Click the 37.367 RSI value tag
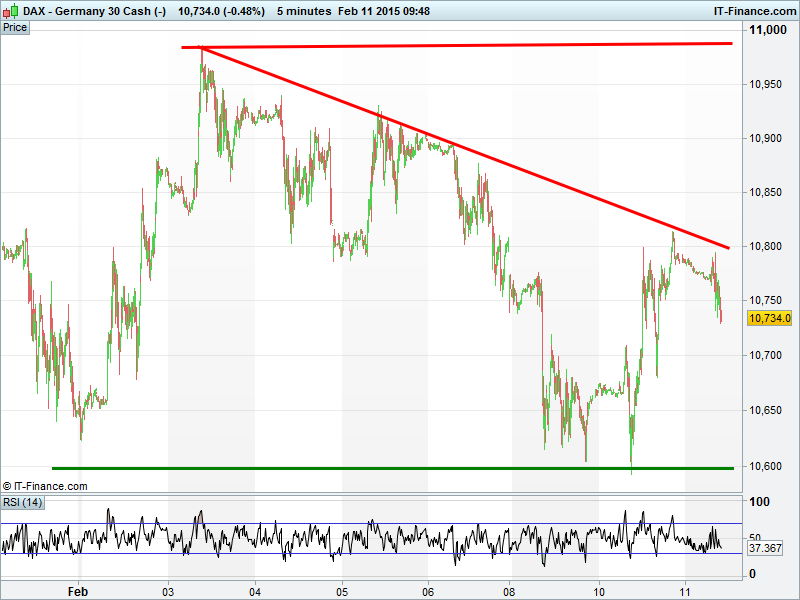The height and width of the screenshot is (600, 800). click(764, 549)
